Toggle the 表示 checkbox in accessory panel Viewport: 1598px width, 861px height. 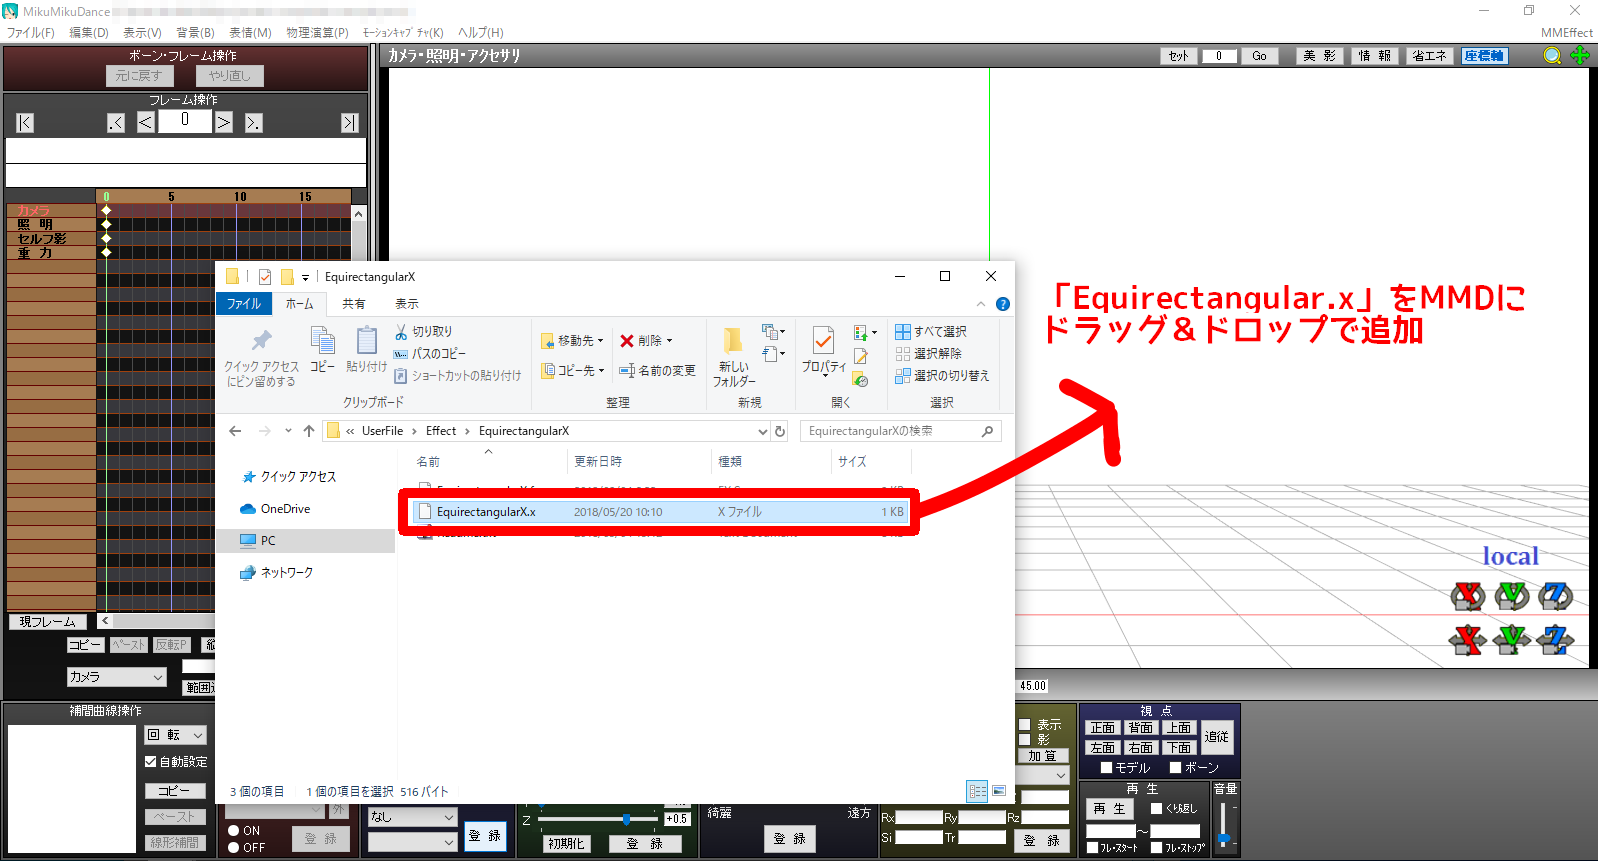tap(1025, 725)
